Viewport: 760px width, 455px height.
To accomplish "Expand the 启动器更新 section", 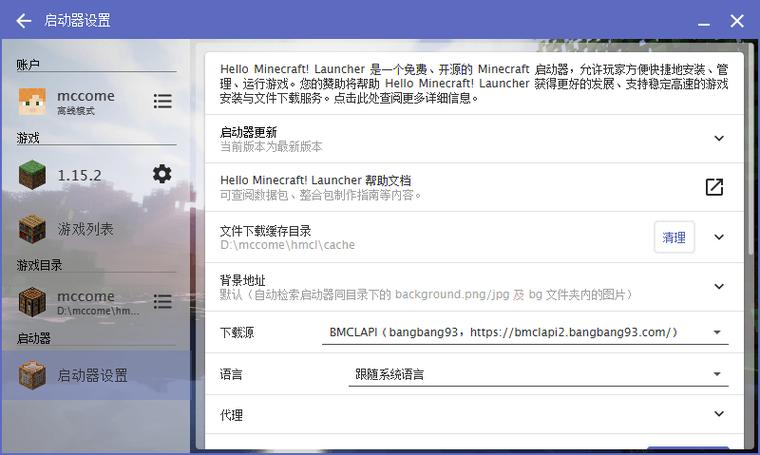I will 718,139.
